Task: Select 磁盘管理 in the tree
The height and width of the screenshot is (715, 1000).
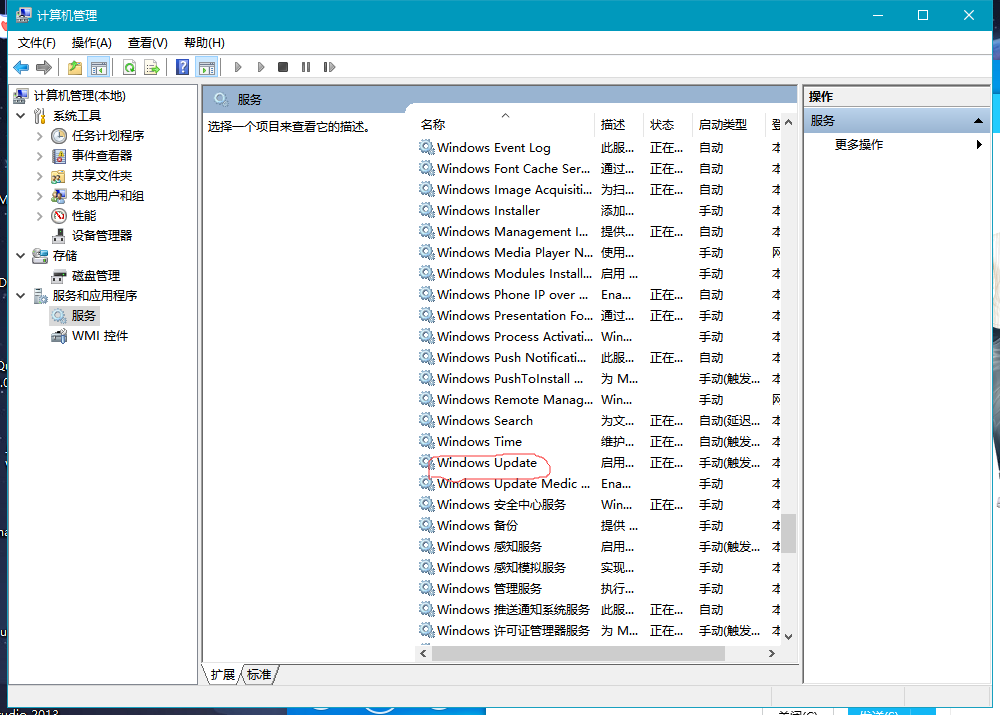Action: 96,276
